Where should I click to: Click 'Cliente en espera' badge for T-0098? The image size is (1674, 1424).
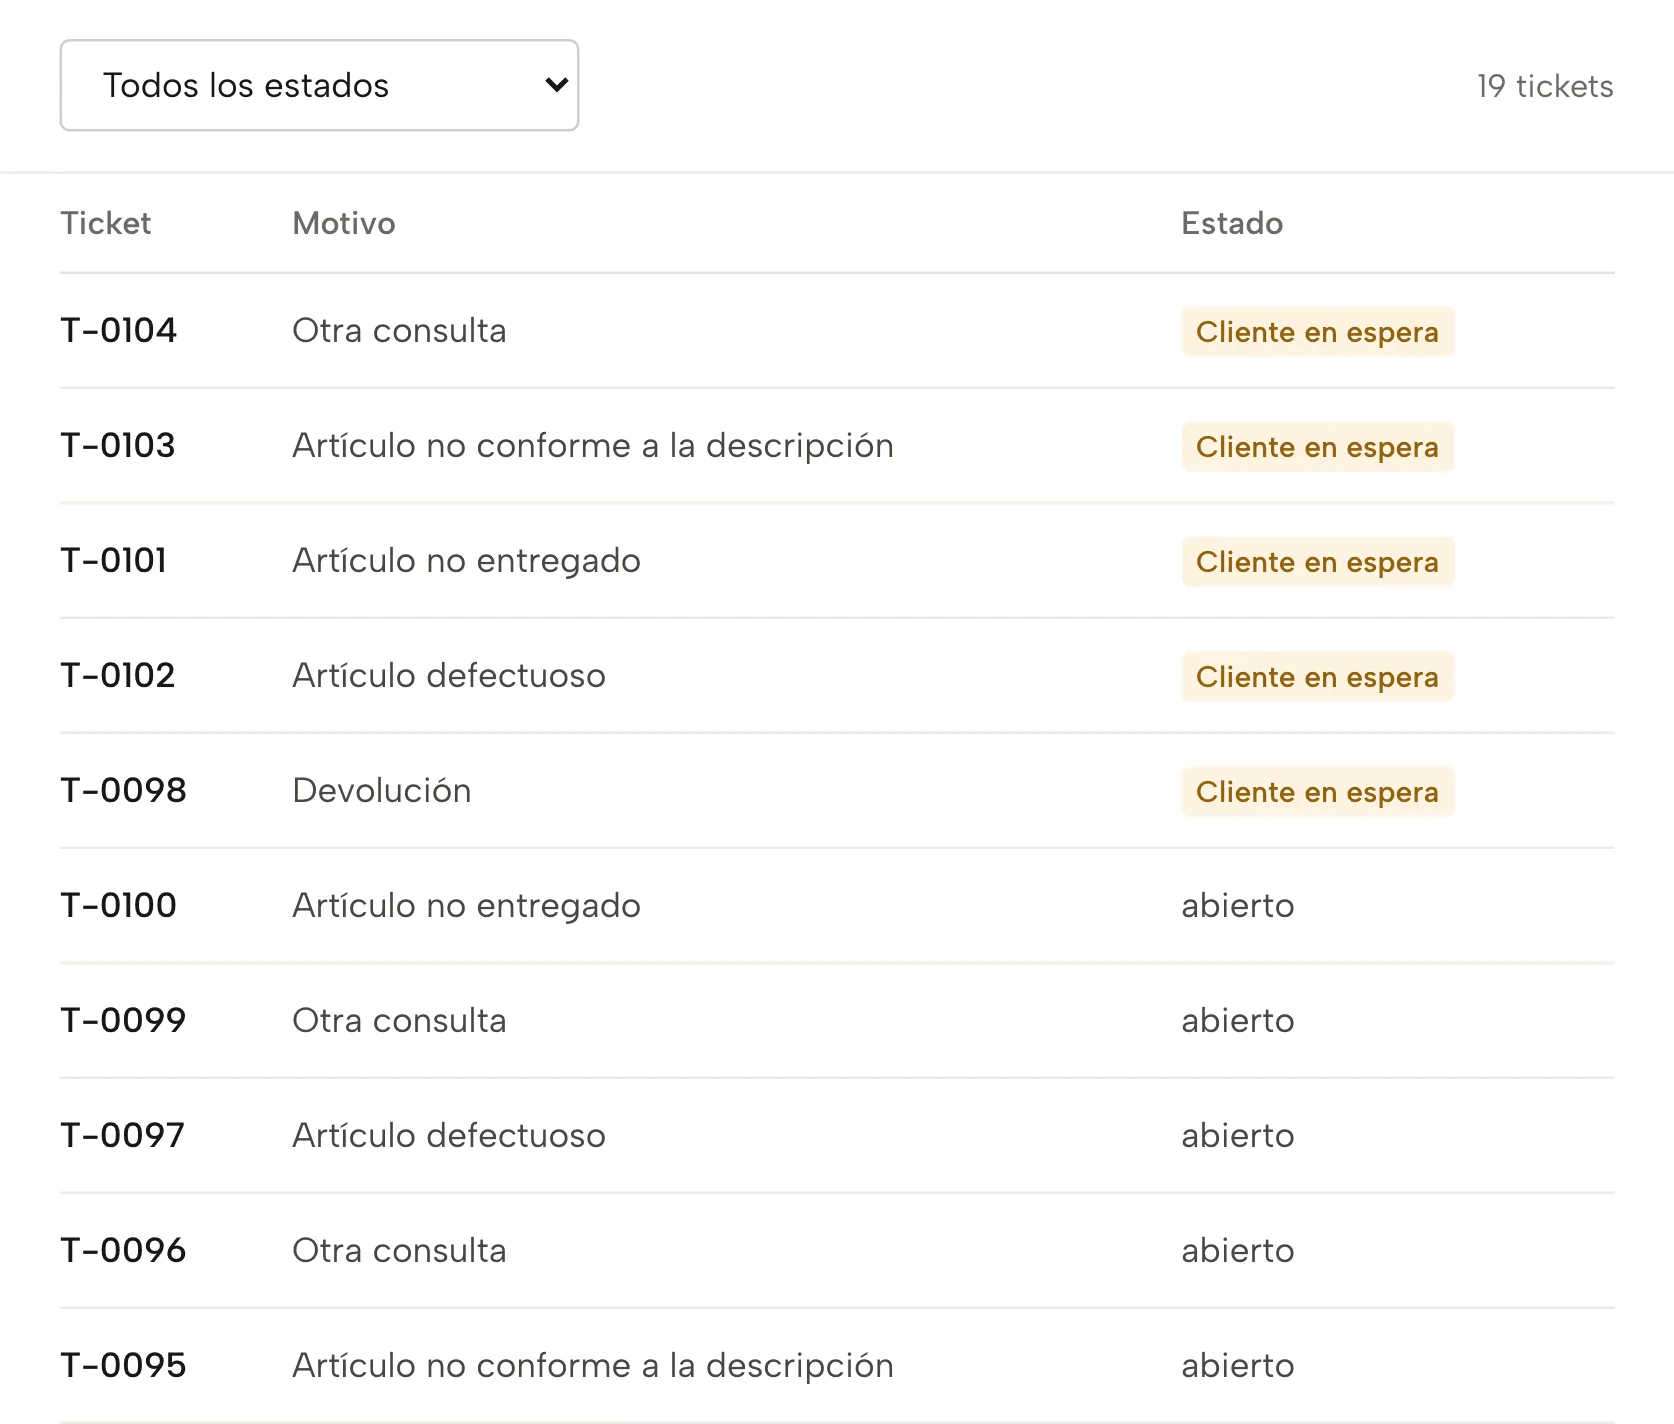(x=1317, y=791)
